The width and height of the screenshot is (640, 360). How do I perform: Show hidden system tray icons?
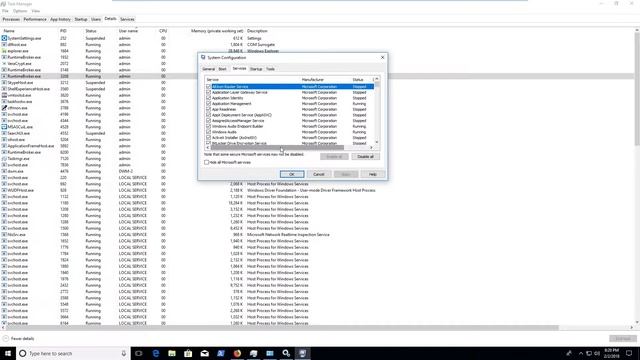click(x=581, y=353)
